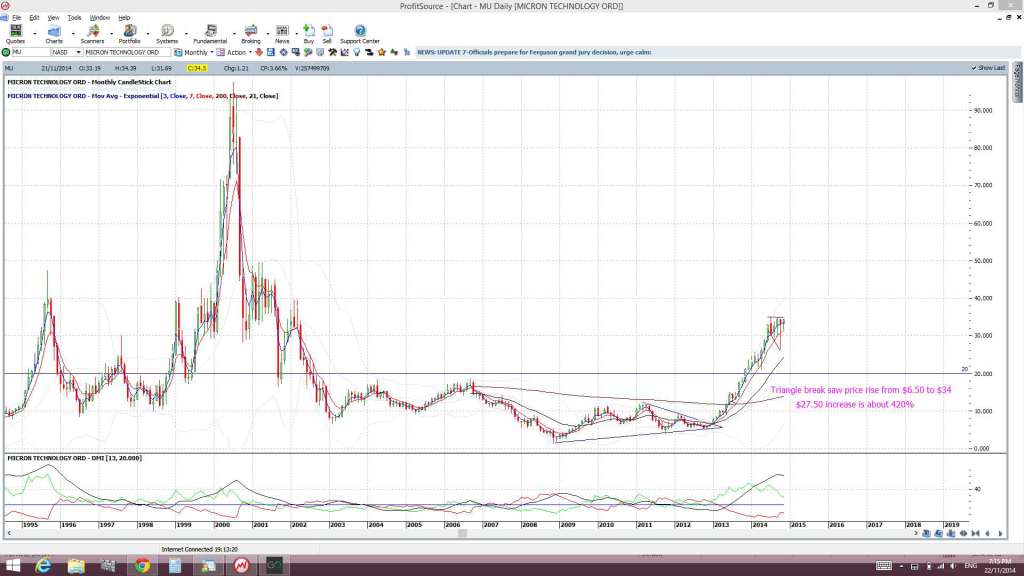The height and width of the screenshot is (576, 1024).
Task: Click the blue save disk icon
Action: click(270, 52)
